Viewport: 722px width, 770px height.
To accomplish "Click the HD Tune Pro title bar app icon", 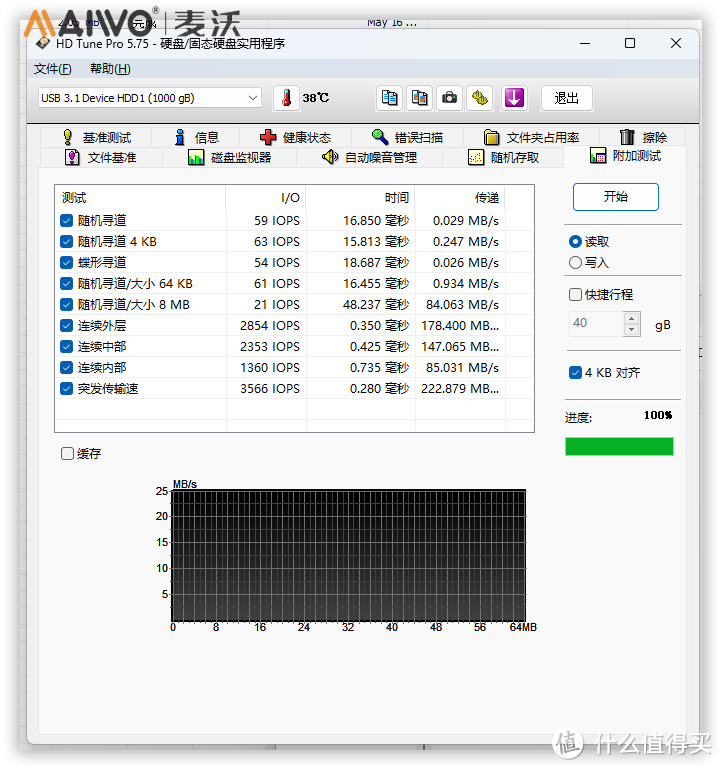I will 43,44.
